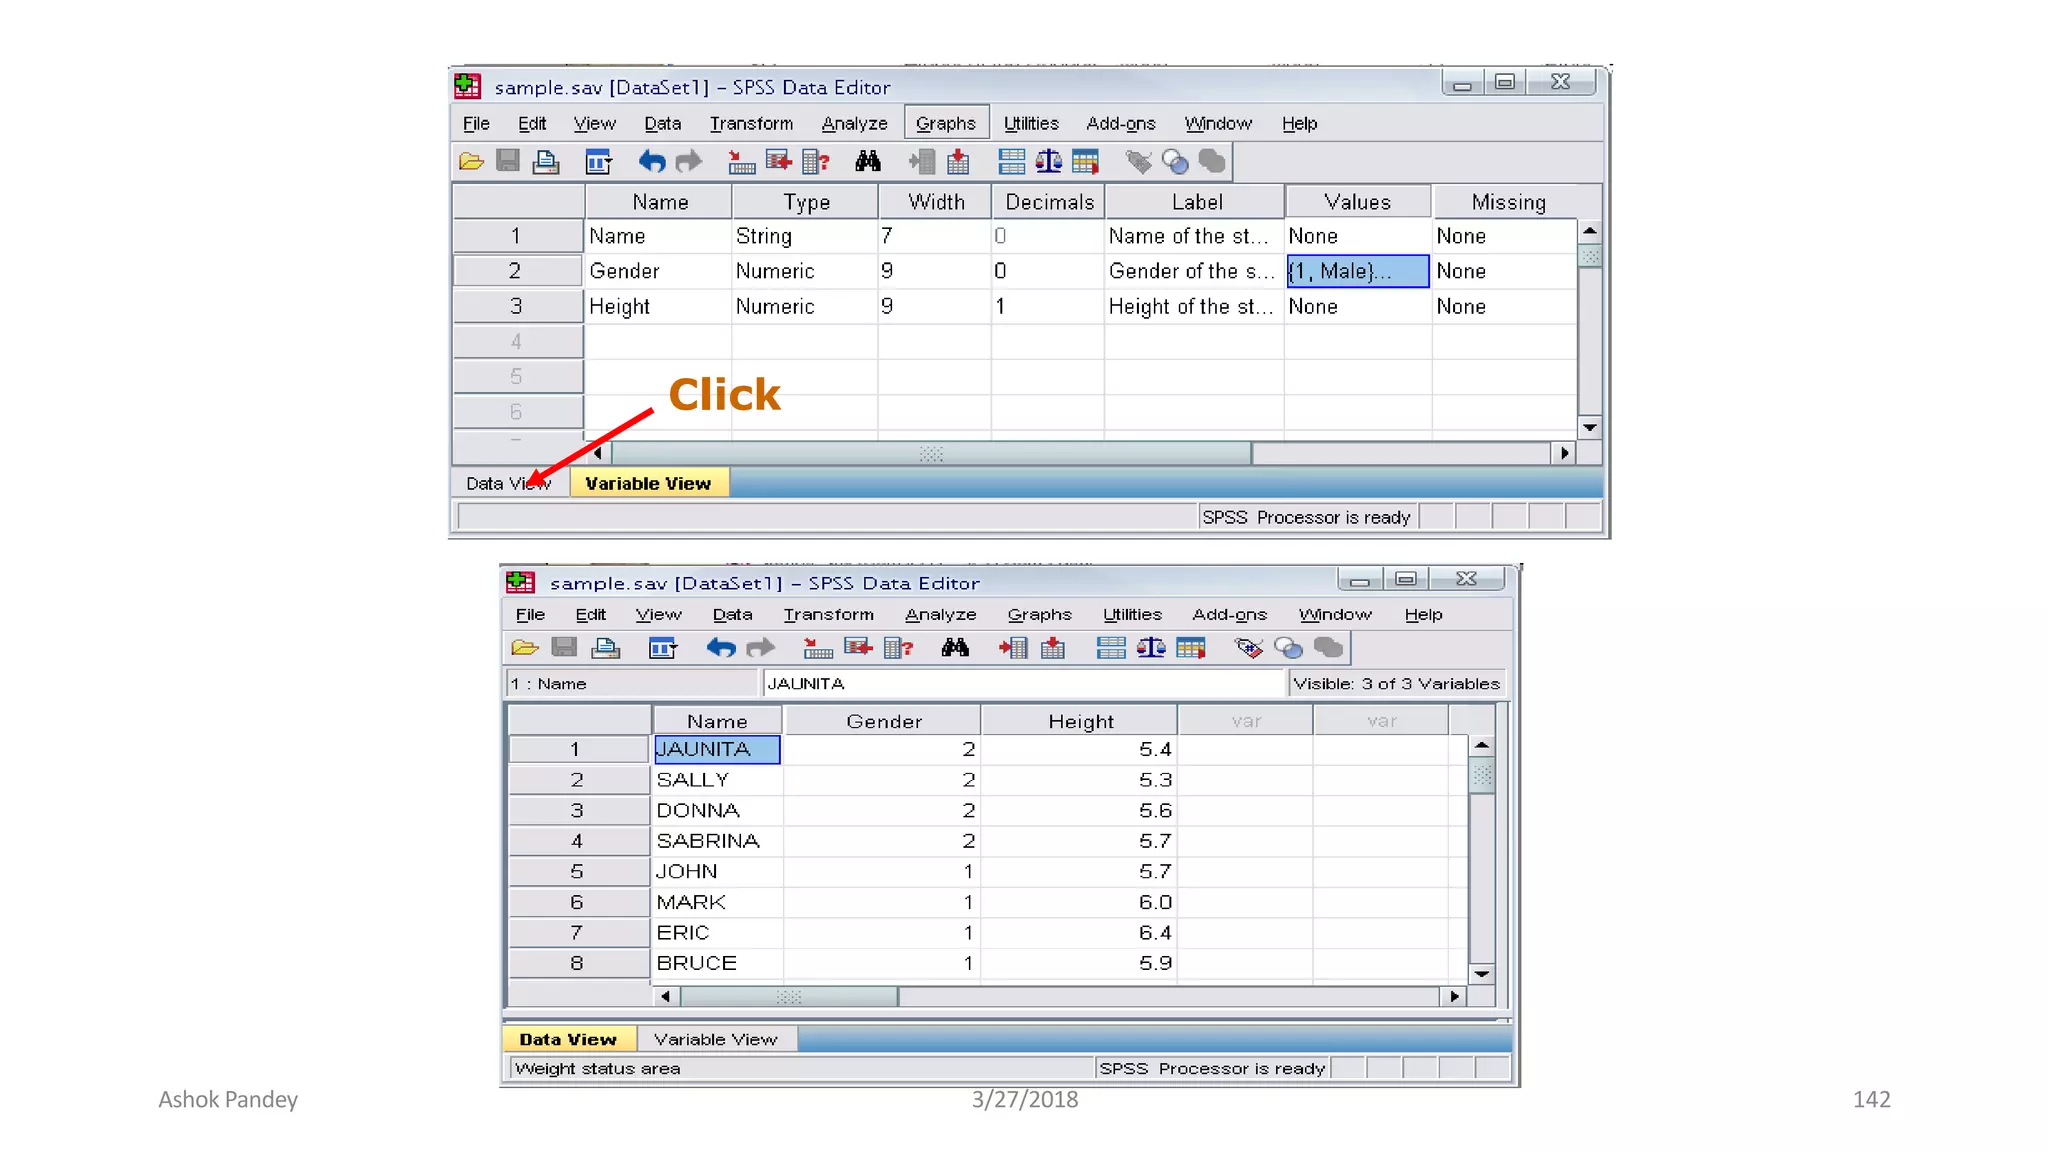Click Weight Cases scales icon in the lower window
Viewport: 2048px width, 1152px height.
(1150, 648)
